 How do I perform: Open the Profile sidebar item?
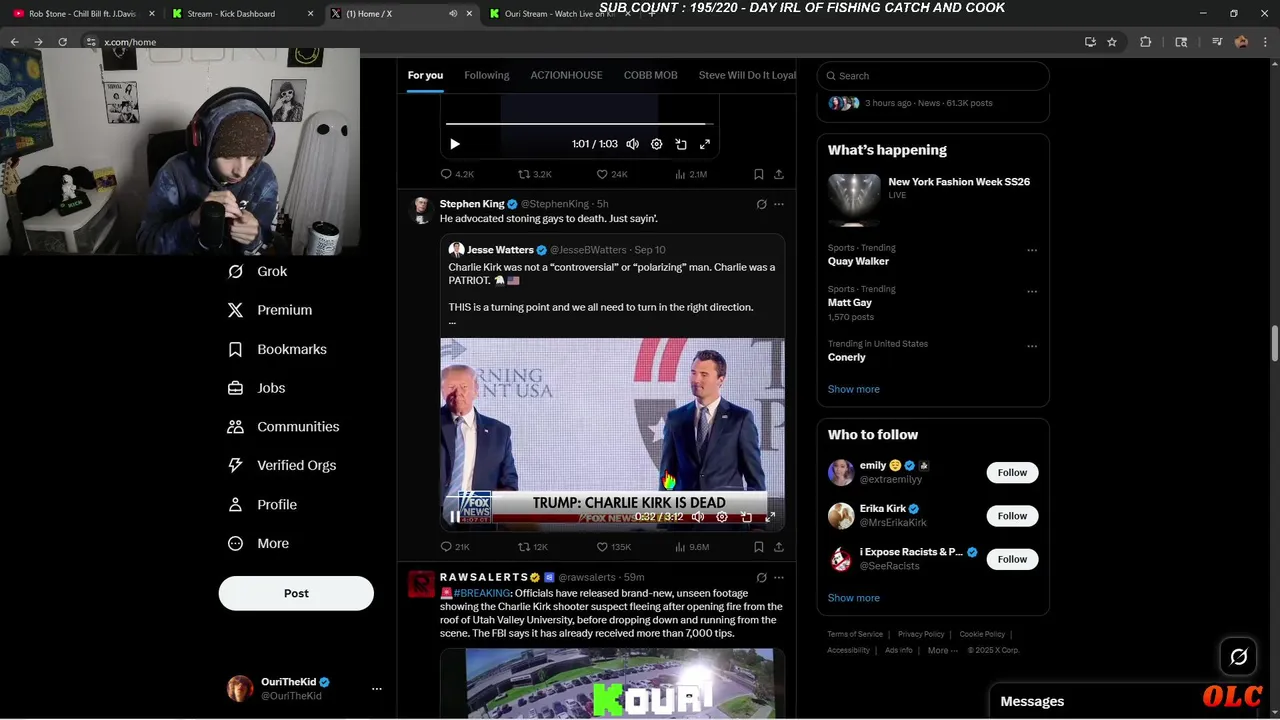pos(262,504)
